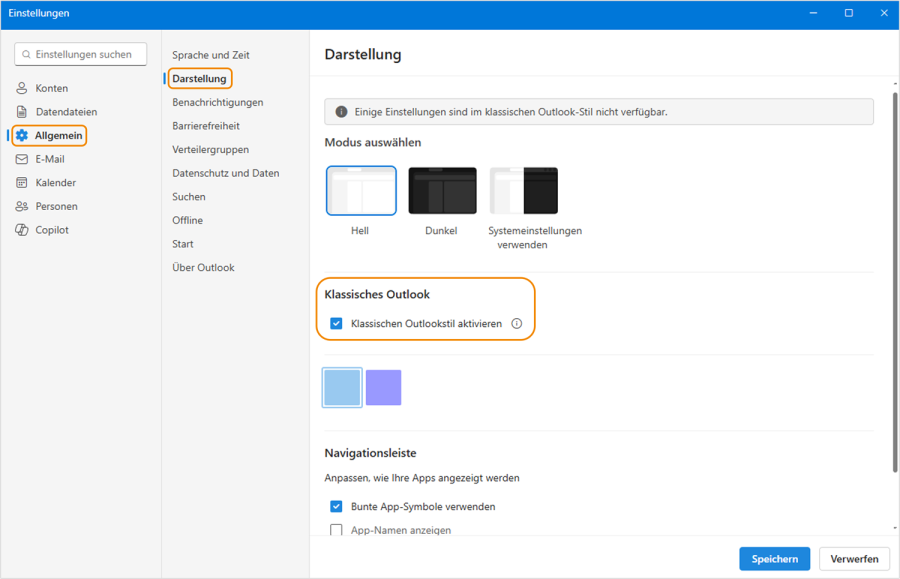Click the Allgemein gear icon
This screenshot has width=900, height=579.
[x=22, y=135]
